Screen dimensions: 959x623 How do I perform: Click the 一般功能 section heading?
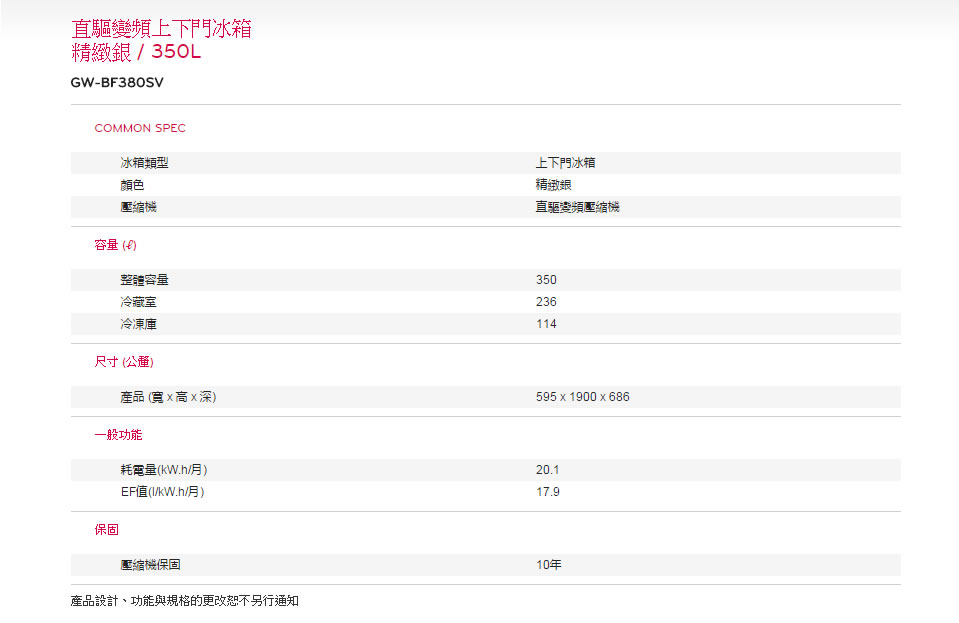[x=118, y=435]
